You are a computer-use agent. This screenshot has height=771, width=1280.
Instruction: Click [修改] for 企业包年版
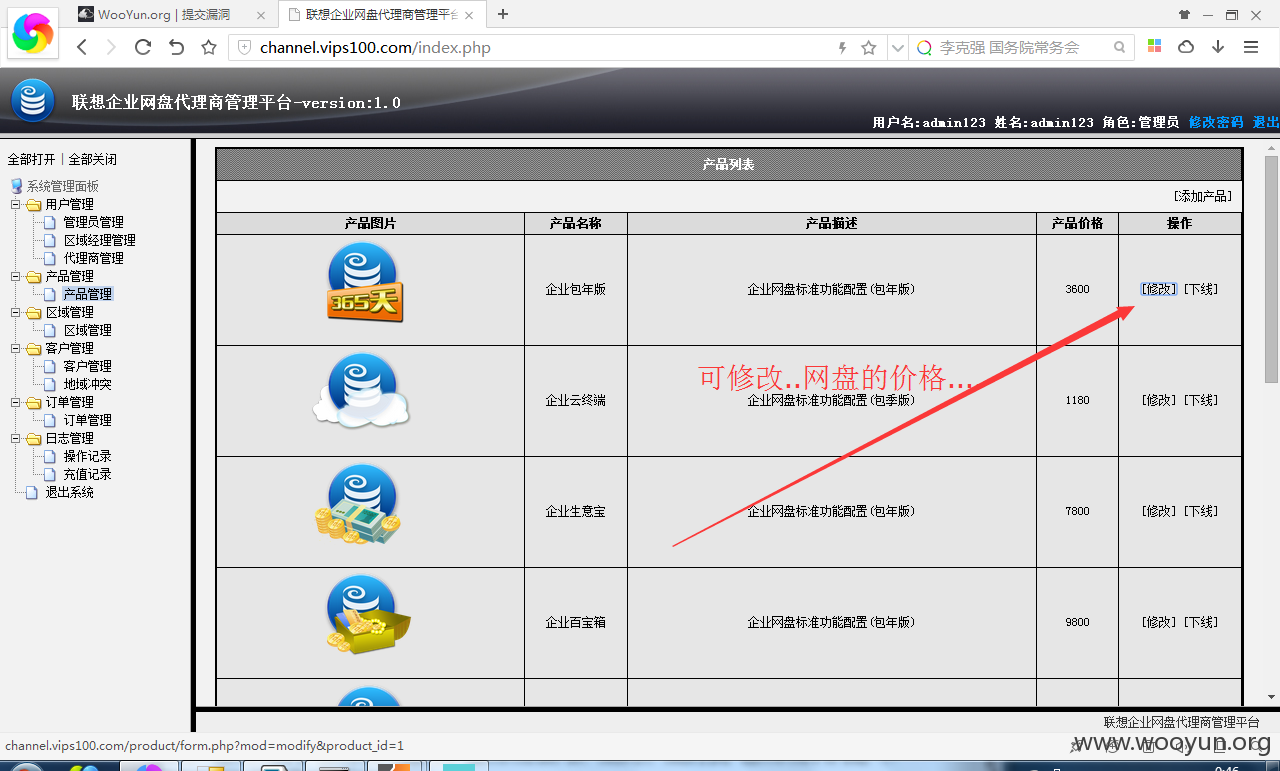[x=1160, y=289]
